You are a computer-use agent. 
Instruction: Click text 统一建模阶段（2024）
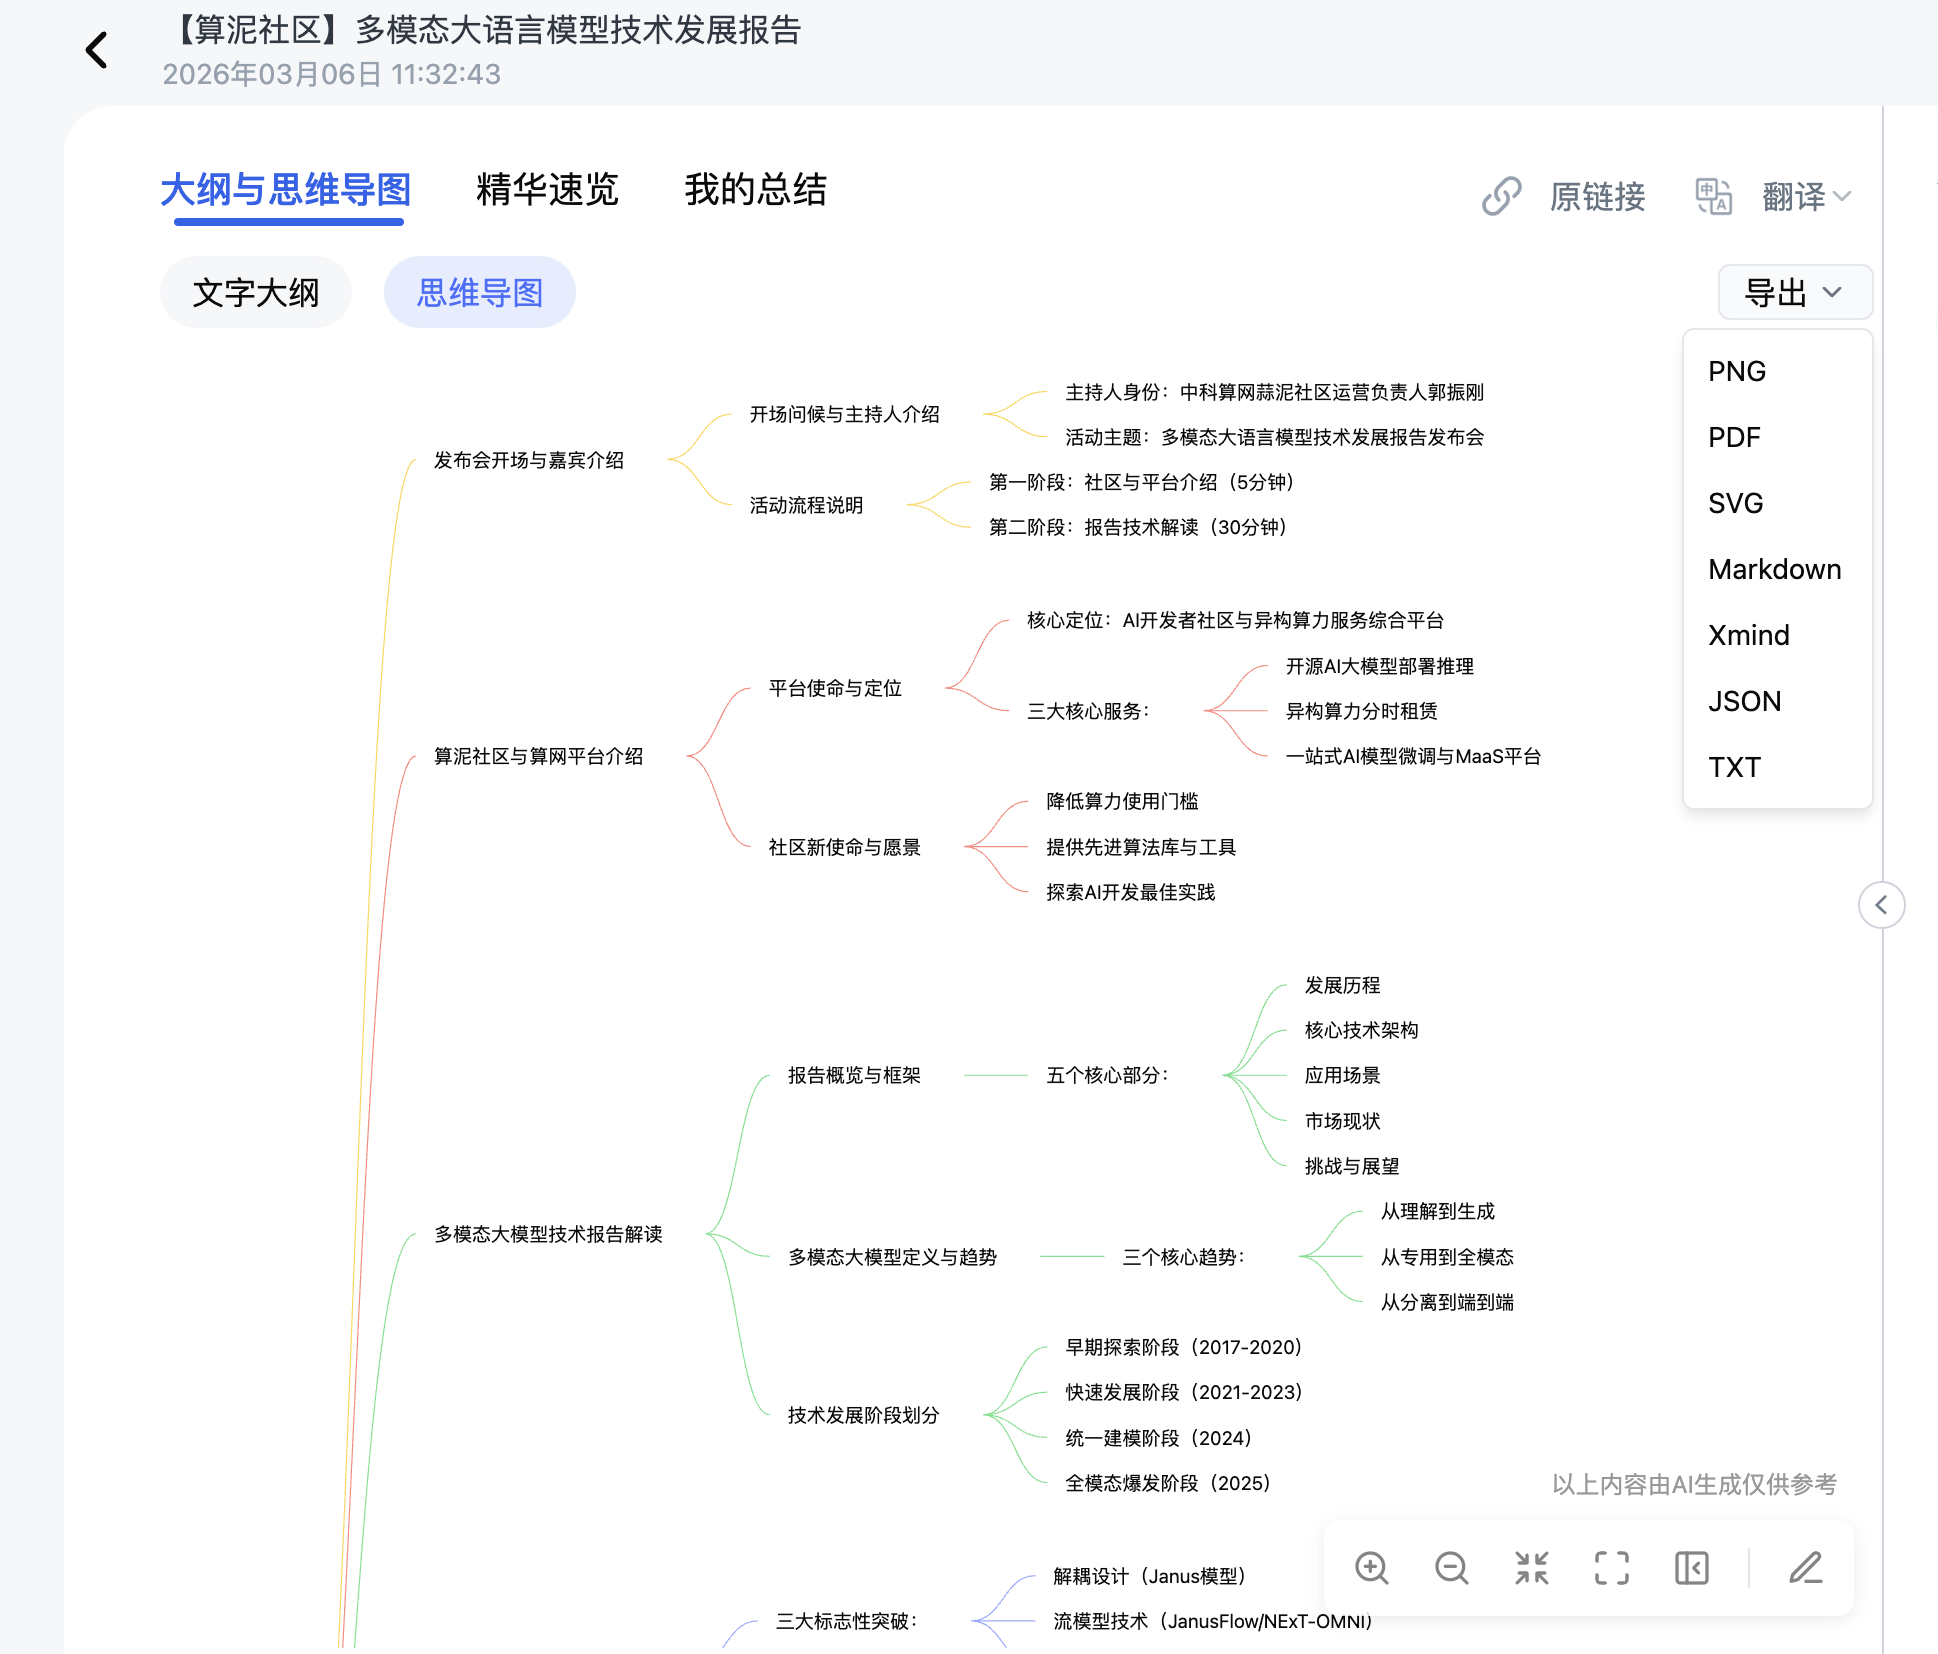click(x=1160, y=1438)
